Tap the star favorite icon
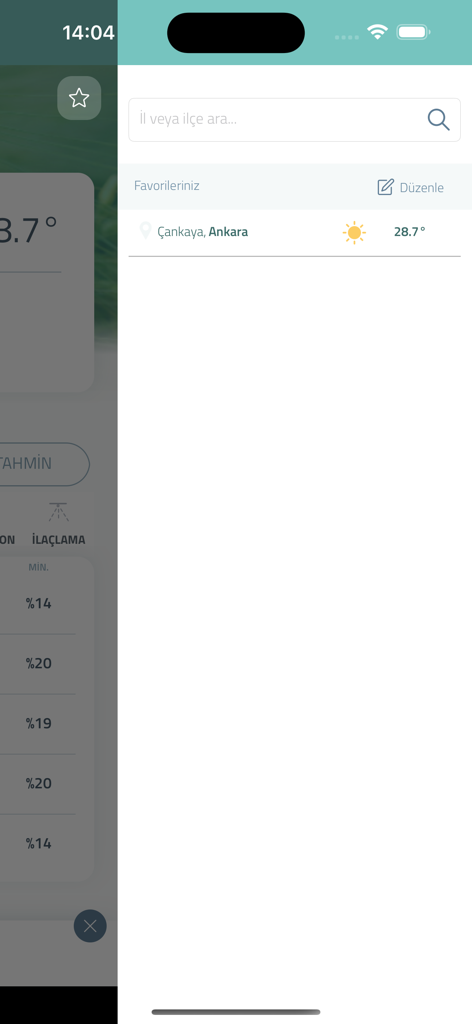472x1024 pixels. coord(79,98)
